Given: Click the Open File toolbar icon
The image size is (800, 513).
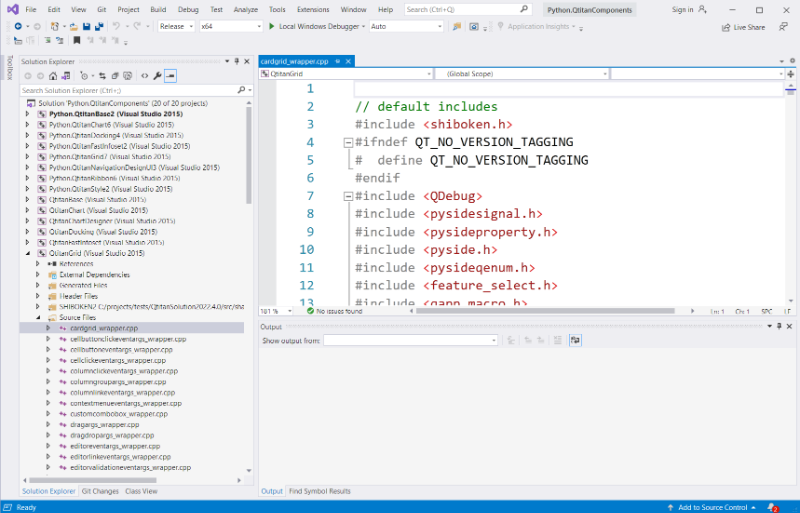Looking at the screenshot, I should point(73,26).
